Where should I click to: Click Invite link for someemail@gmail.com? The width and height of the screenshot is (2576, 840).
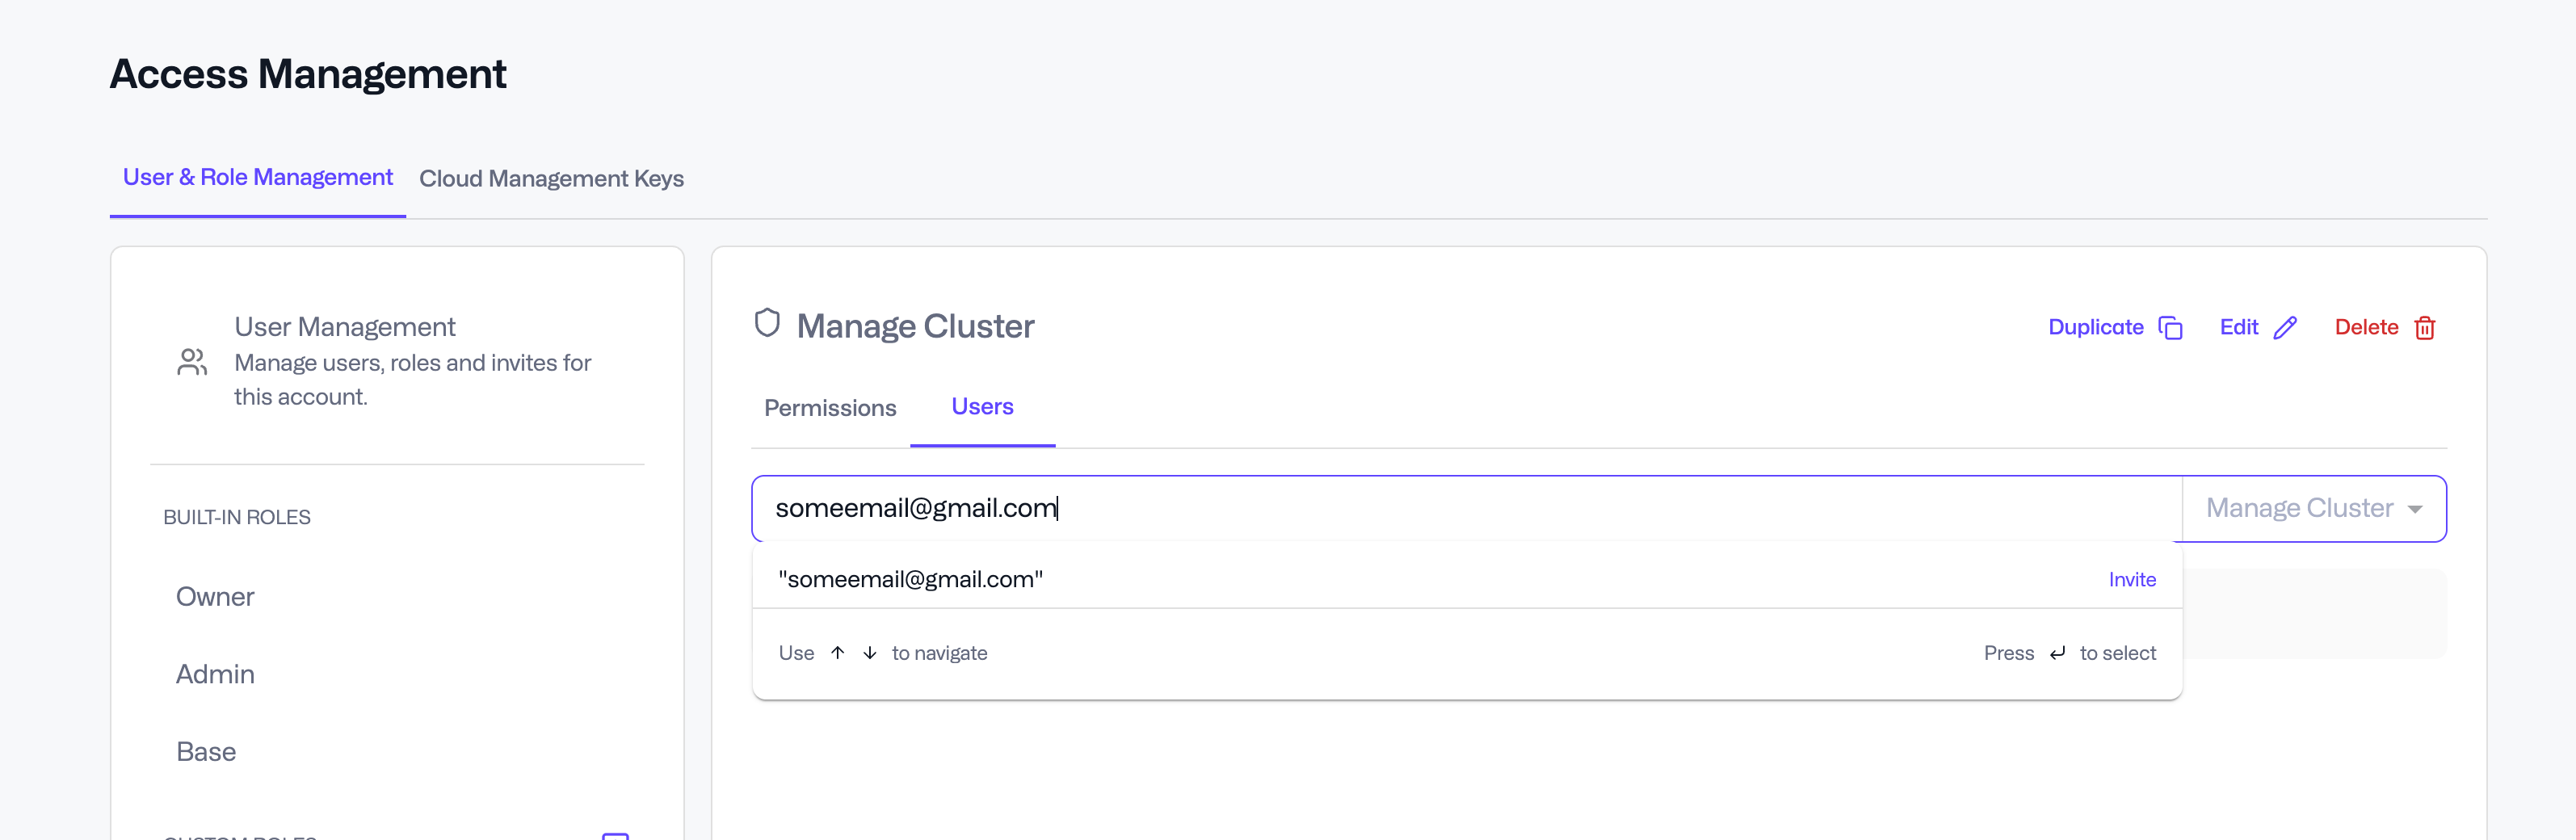[x=2132, y=580]
